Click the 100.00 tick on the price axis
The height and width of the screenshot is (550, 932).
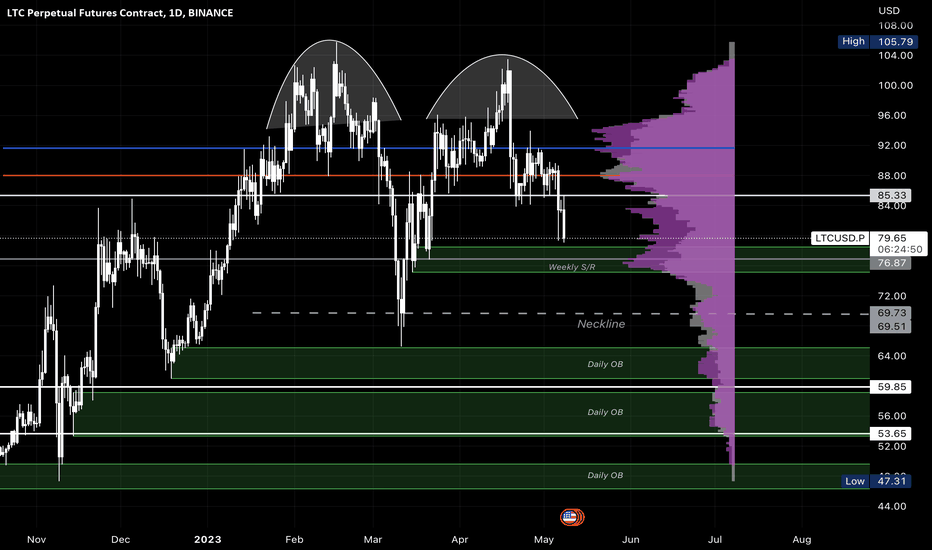(895, 86)
